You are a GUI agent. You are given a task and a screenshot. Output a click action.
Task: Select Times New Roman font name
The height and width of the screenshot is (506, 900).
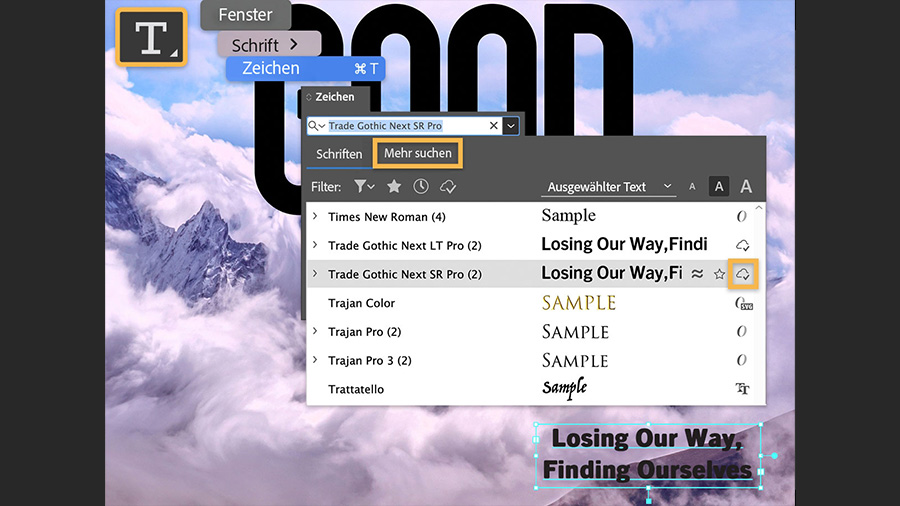[386, 217]
